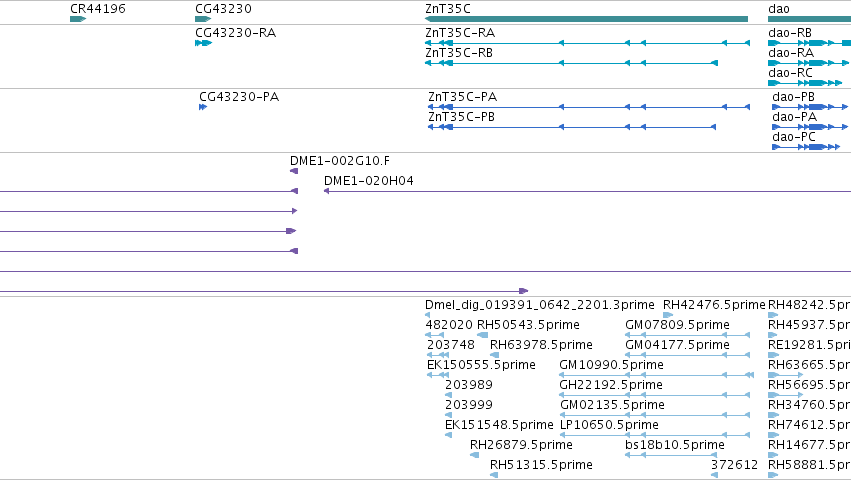Open the RH42476.5prime EST
This screenshot has width=851, height=480.
point(714,305)
